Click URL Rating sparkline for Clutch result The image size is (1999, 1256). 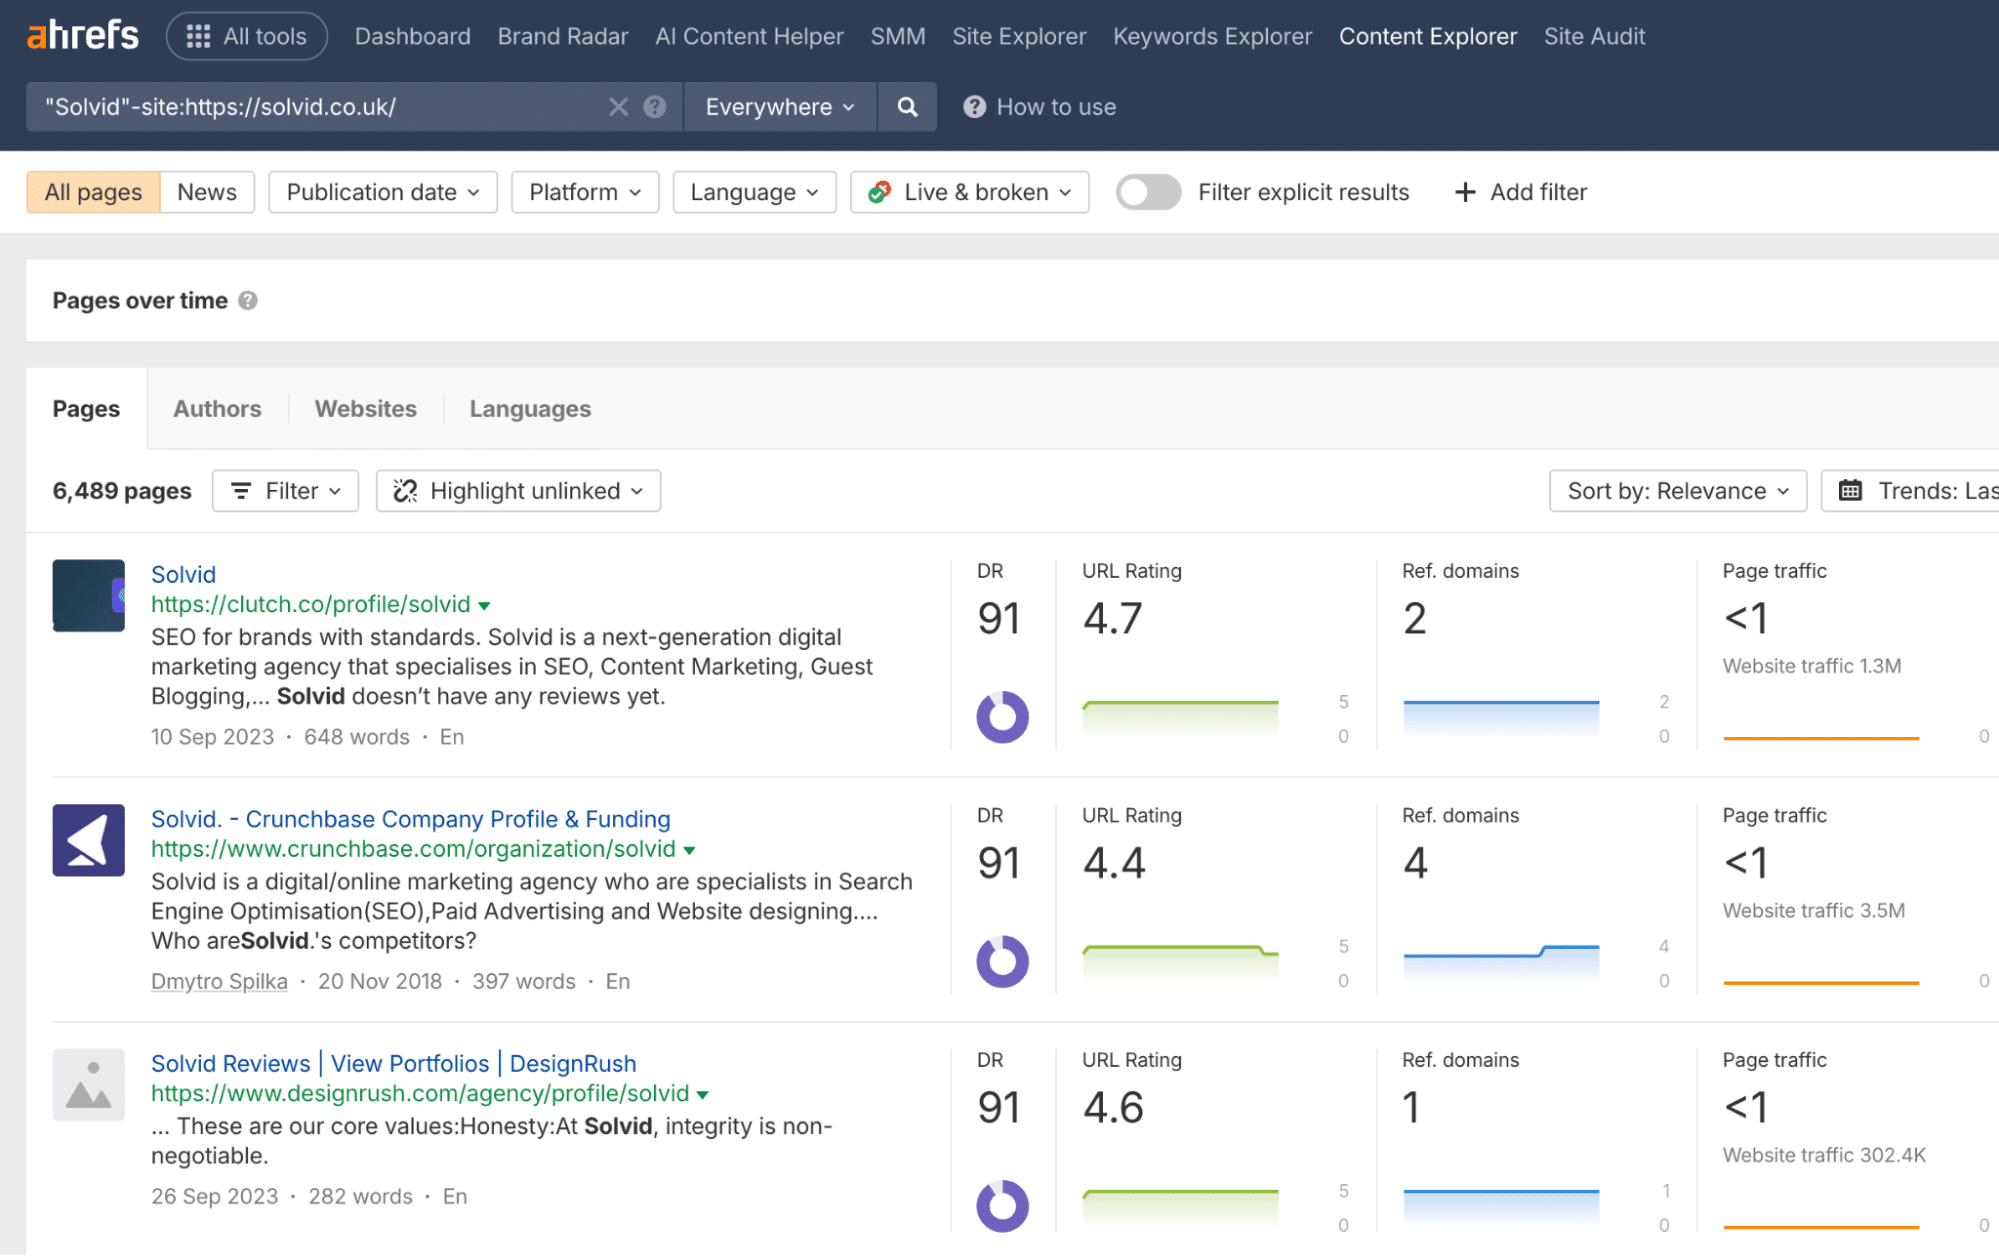click(1181, 719)
